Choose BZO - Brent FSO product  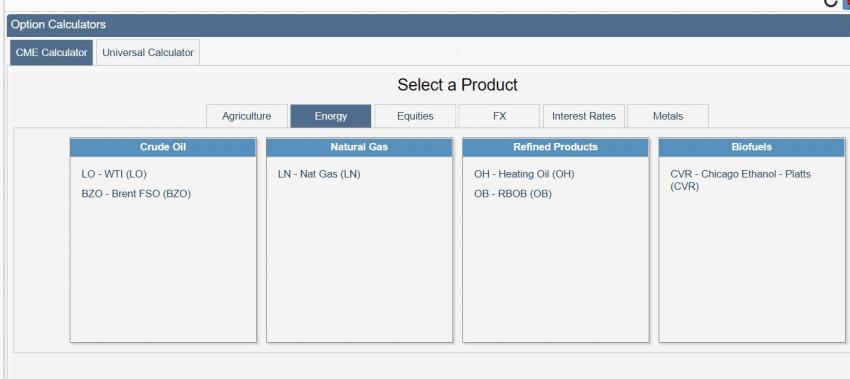pos(136,194)
